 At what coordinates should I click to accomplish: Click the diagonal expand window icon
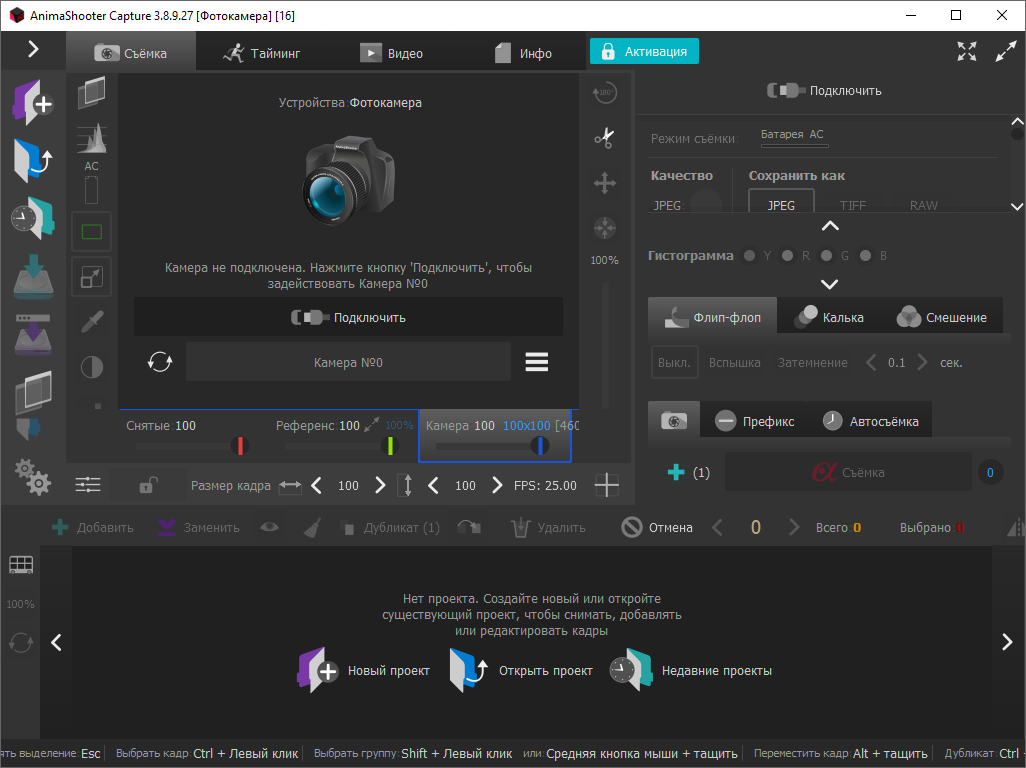pyautogui.click(x=1006, y=51)
